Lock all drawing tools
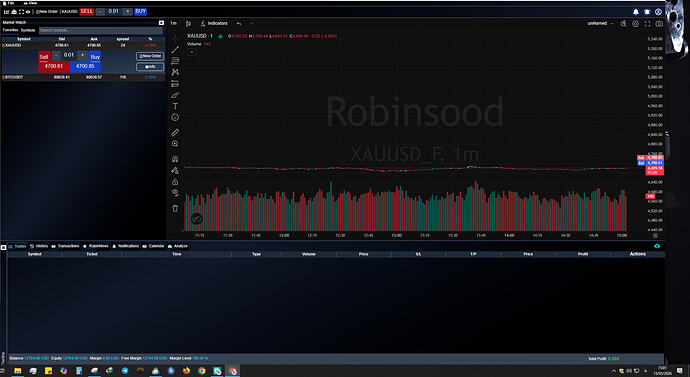690x377 pixels. coord(175,182)
